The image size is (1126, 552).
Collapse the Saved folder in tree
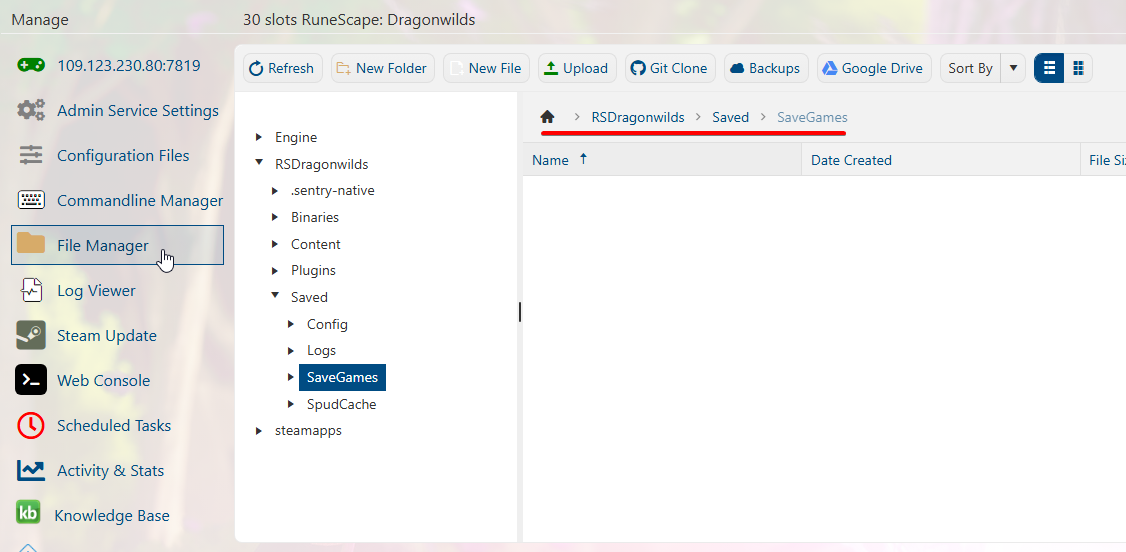pos(276,297)
